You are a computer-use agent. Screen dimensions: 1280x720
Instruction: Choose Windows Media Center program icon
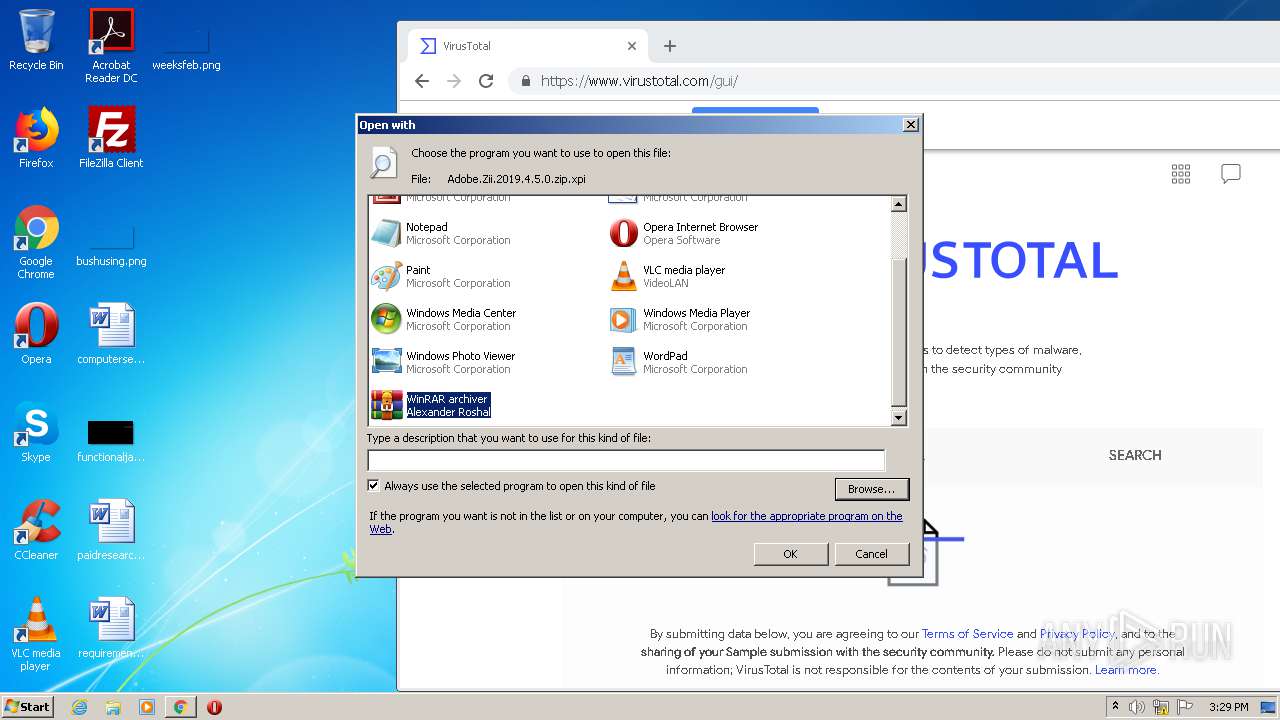386,319
